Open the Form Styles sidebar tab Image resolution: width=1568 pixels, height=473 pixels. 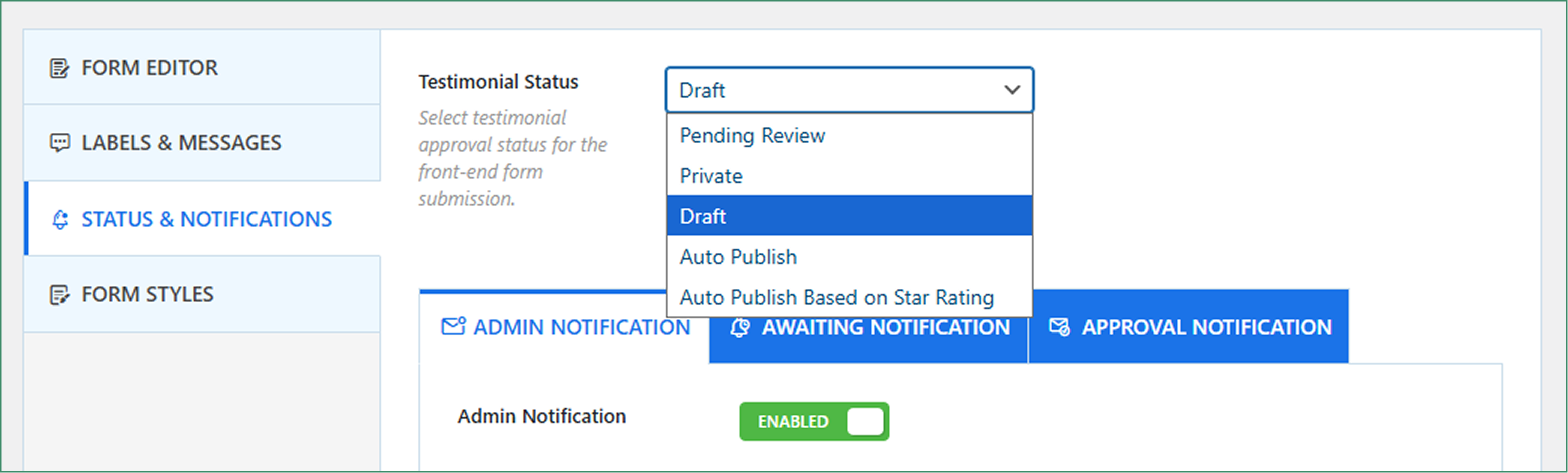click(x=202, y=295)
